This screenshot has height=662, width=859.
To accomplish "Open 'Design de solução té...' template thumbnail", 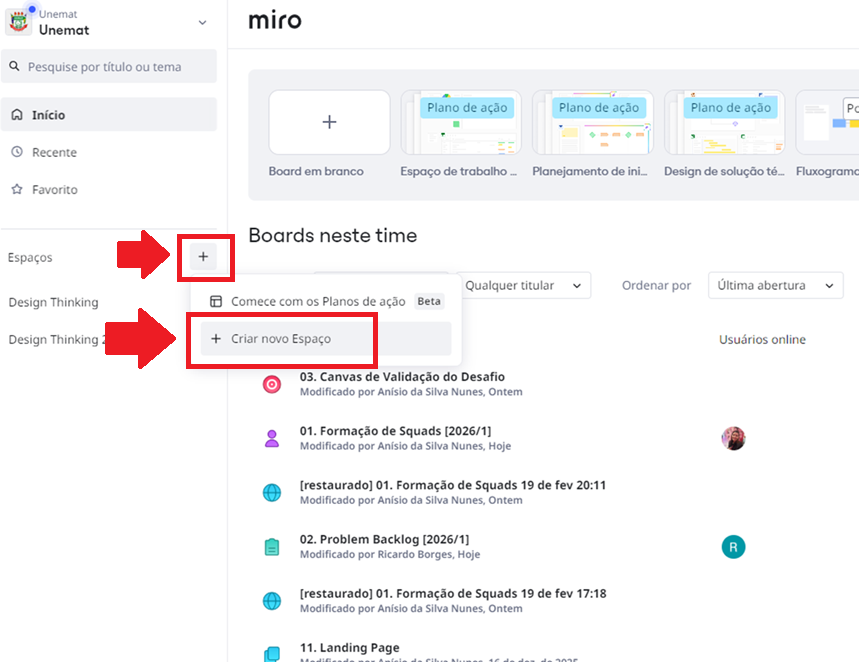I will [725, 122].
